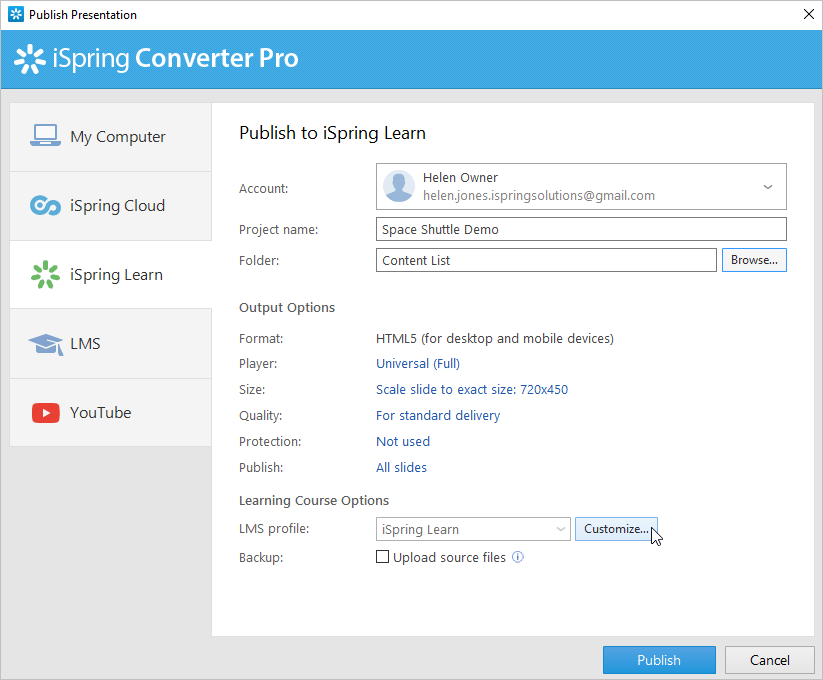Click the Customize... button
Screen dimensions: 823x680
(616, 529)
